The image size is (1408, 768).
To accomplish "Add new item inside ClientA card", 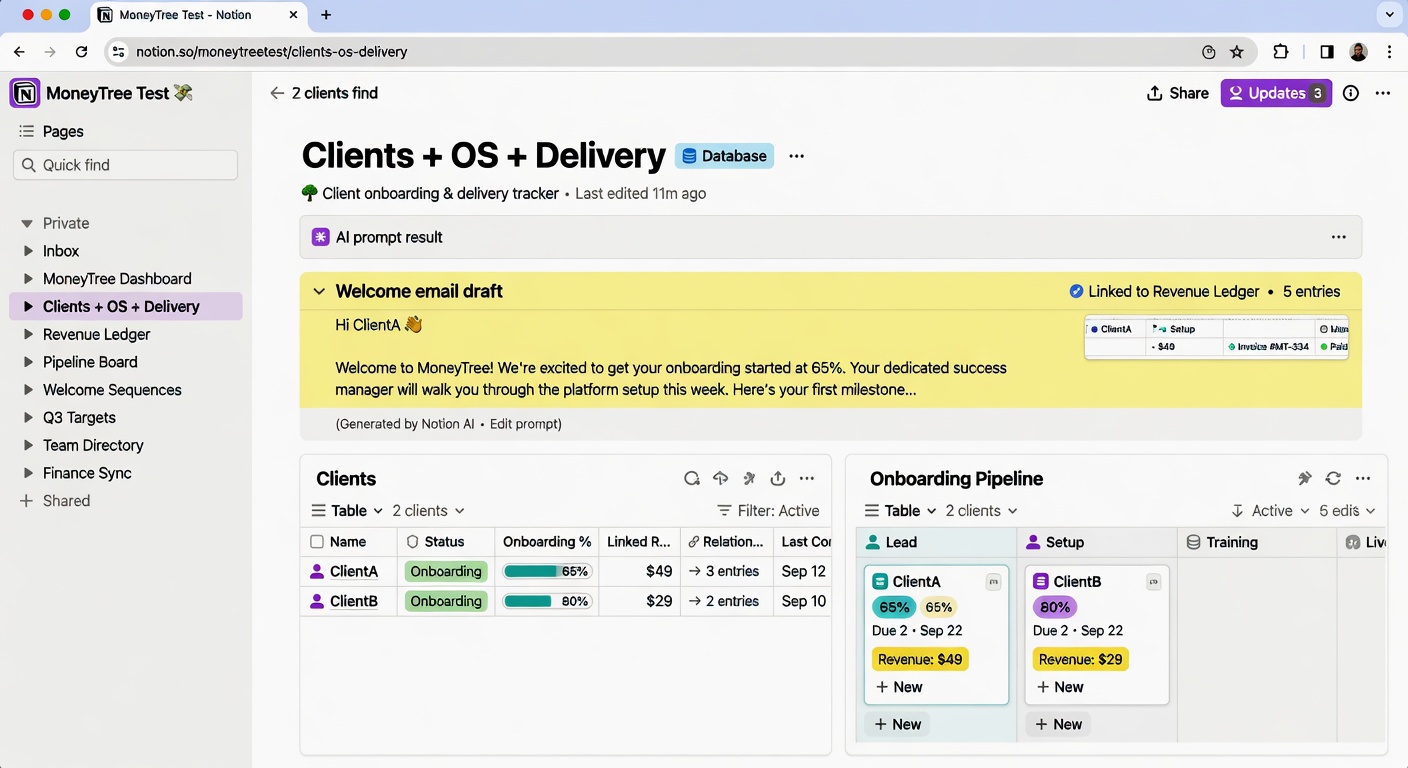I will (899, 687).
